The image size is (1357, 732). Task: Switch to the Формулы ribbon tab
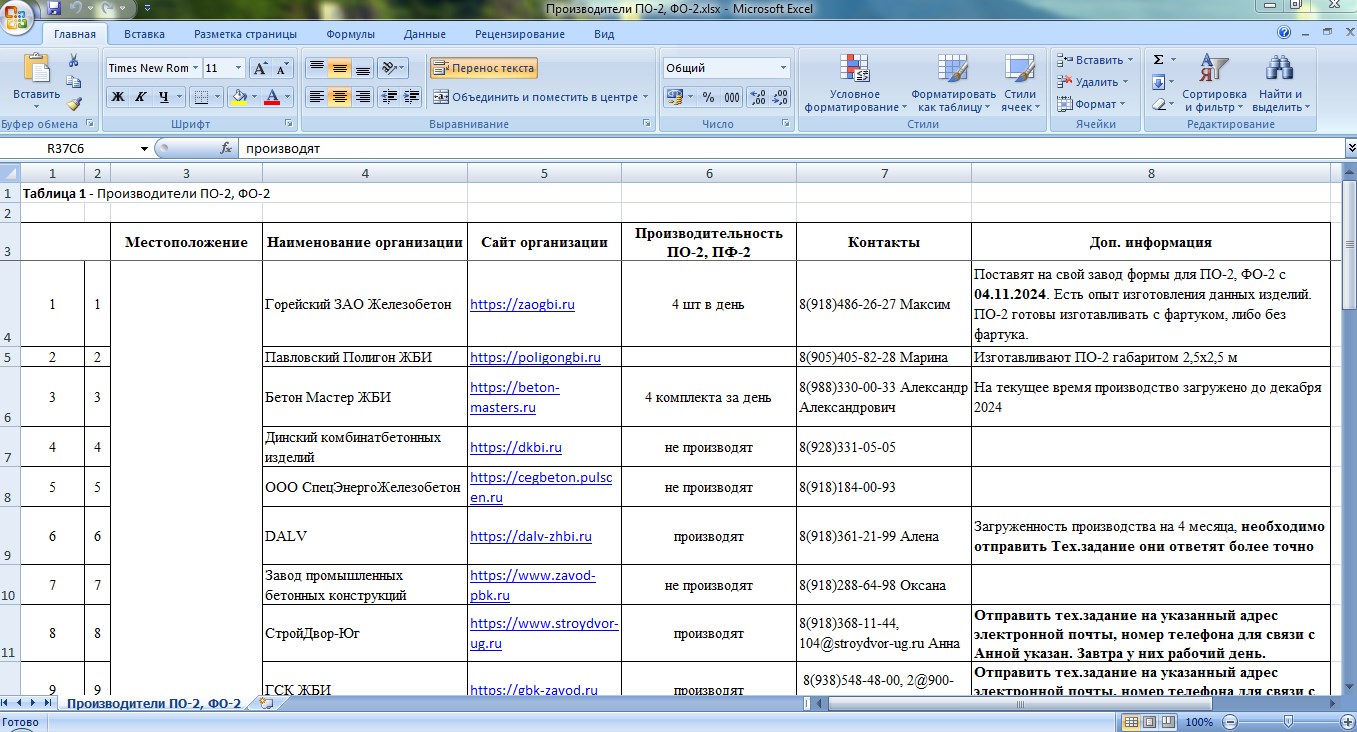click(x=350, y=34)
